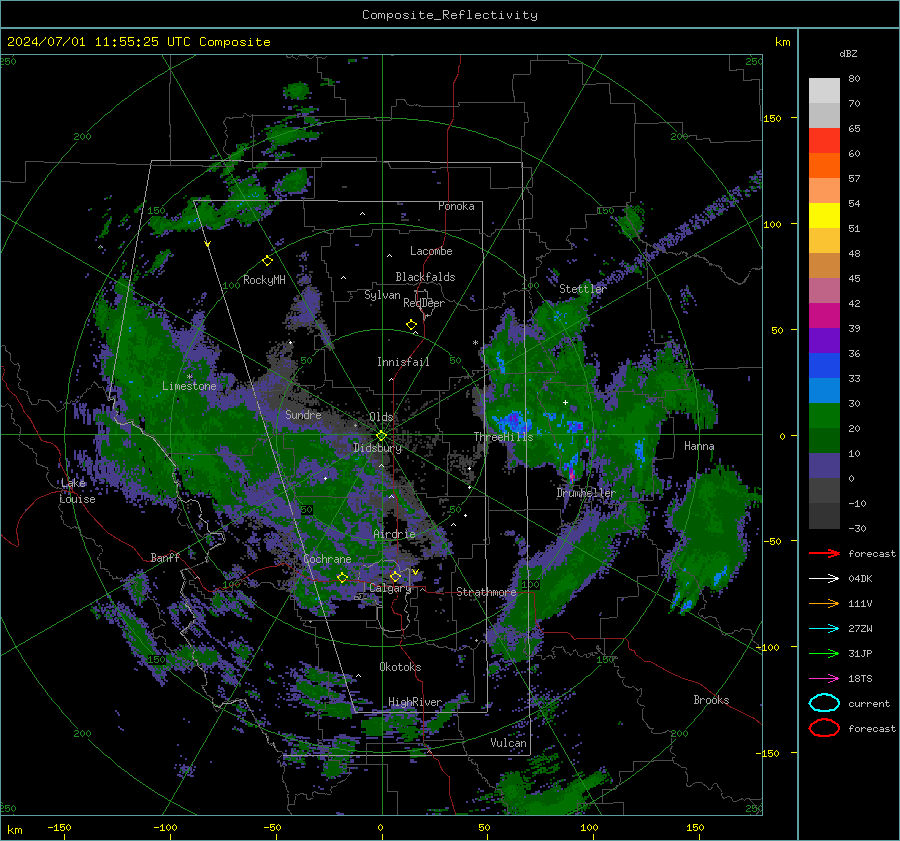Click the Drumheller city label
Screen dimensions: 900x841
click(x=586, y=493)
